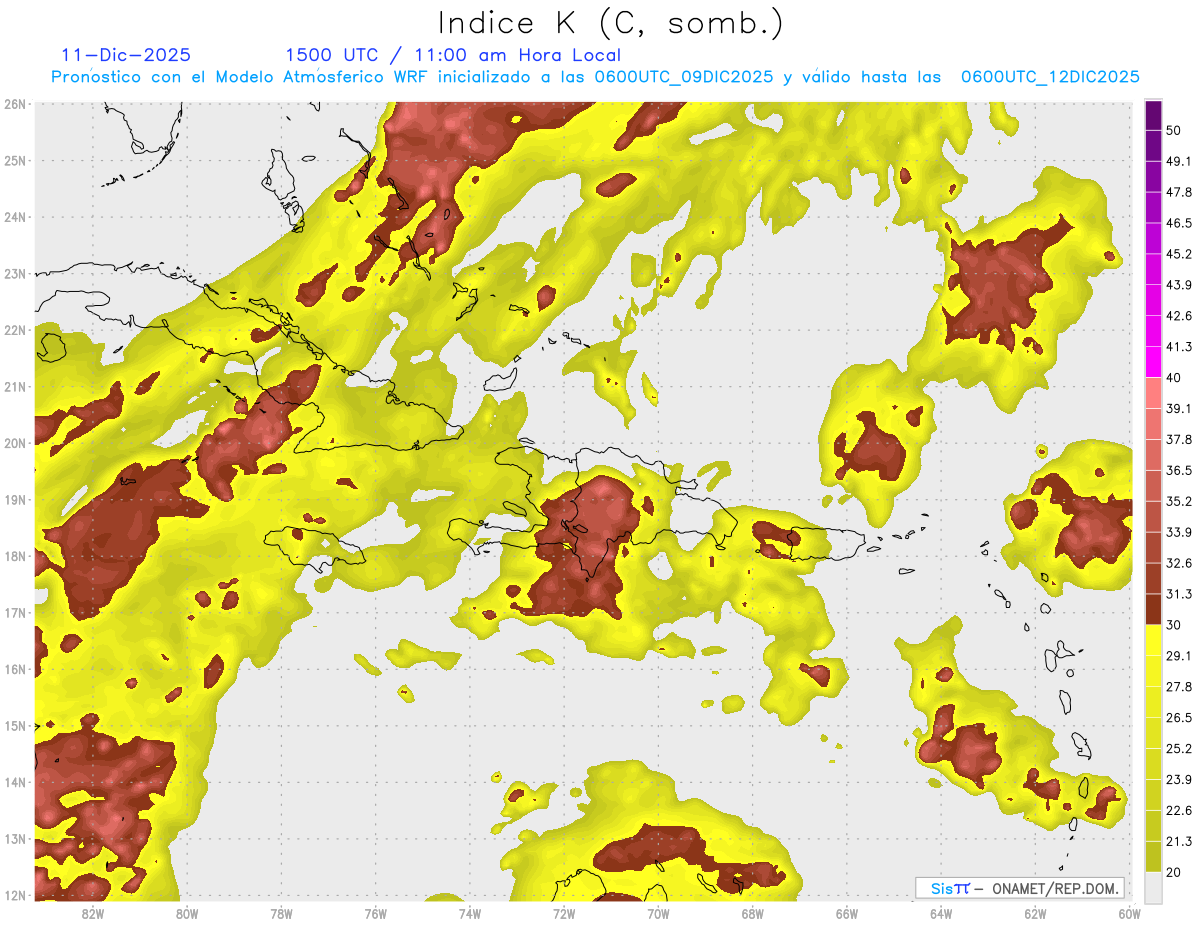Click the '36.5' legend value
This screenshot has width=1200, height=927.
[x=1179, y=470]
